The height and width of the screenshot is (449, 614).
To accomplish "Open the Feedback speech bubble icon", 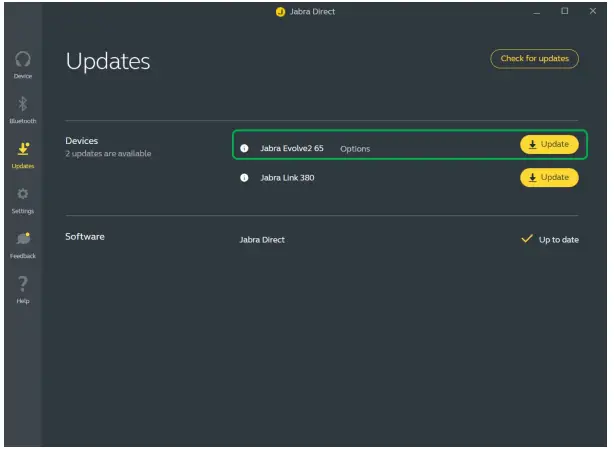I will pyautogui.click(x=23, y=238).
